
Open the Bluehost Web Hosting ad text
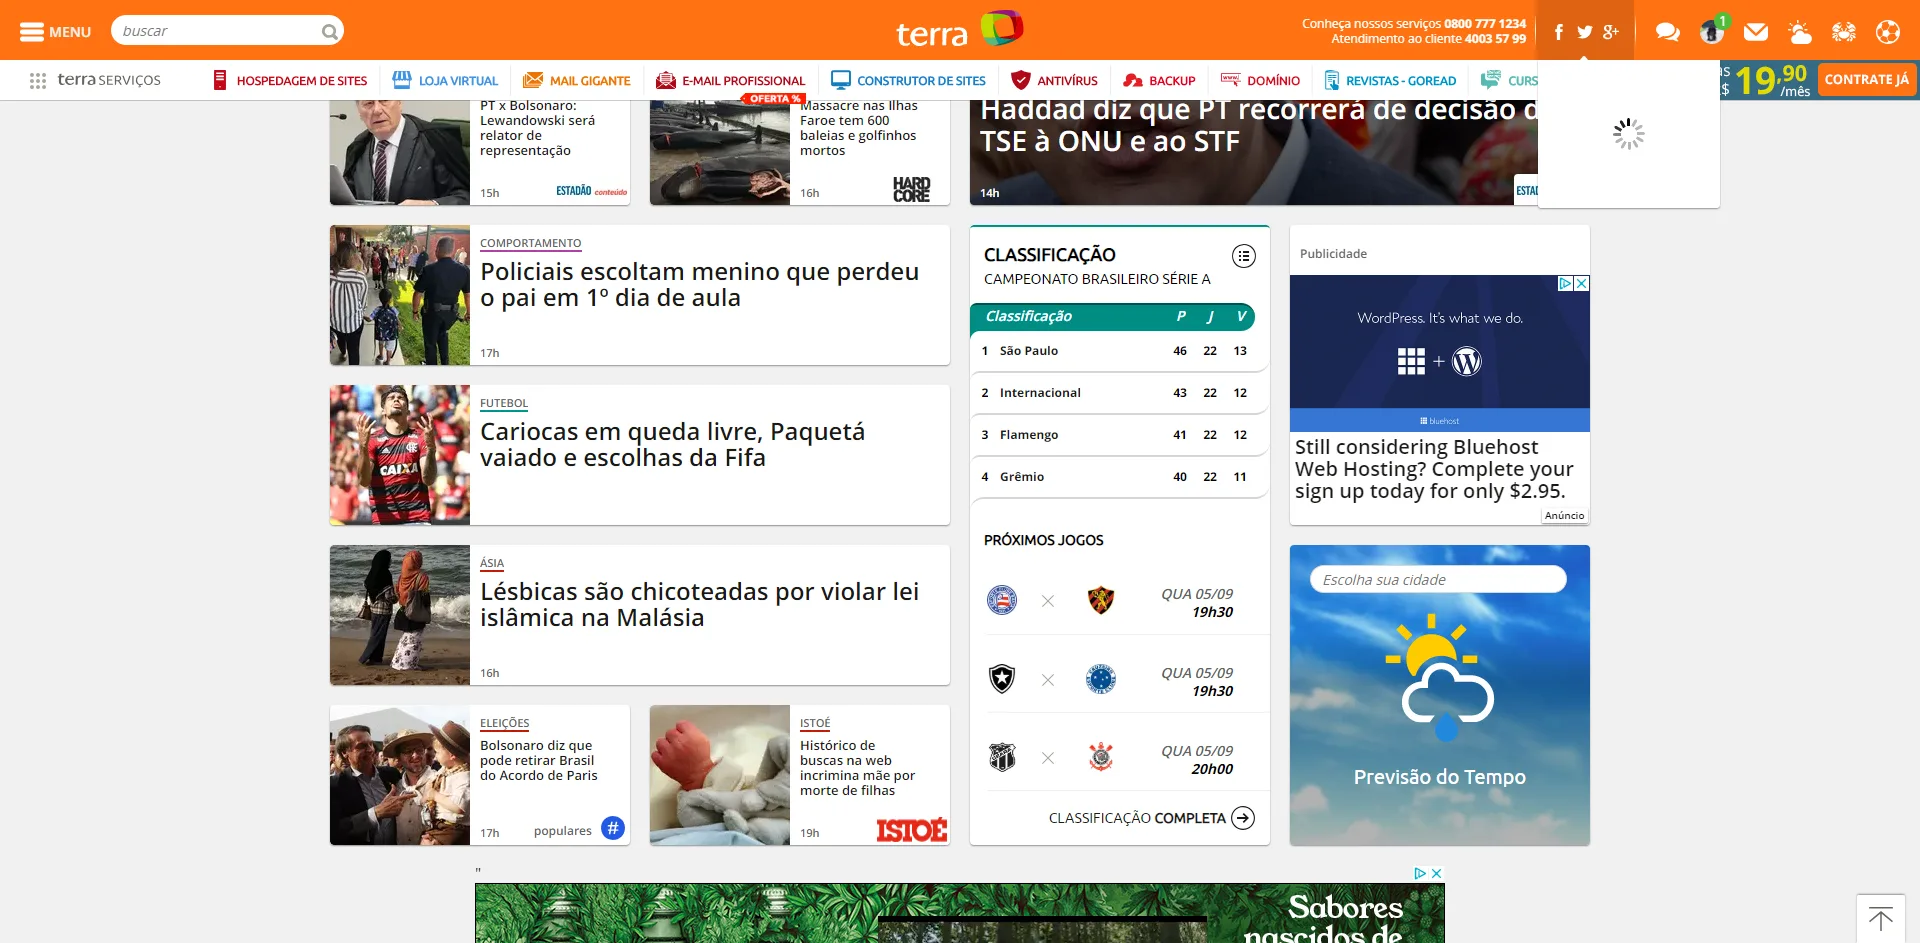pos(1434,469)
